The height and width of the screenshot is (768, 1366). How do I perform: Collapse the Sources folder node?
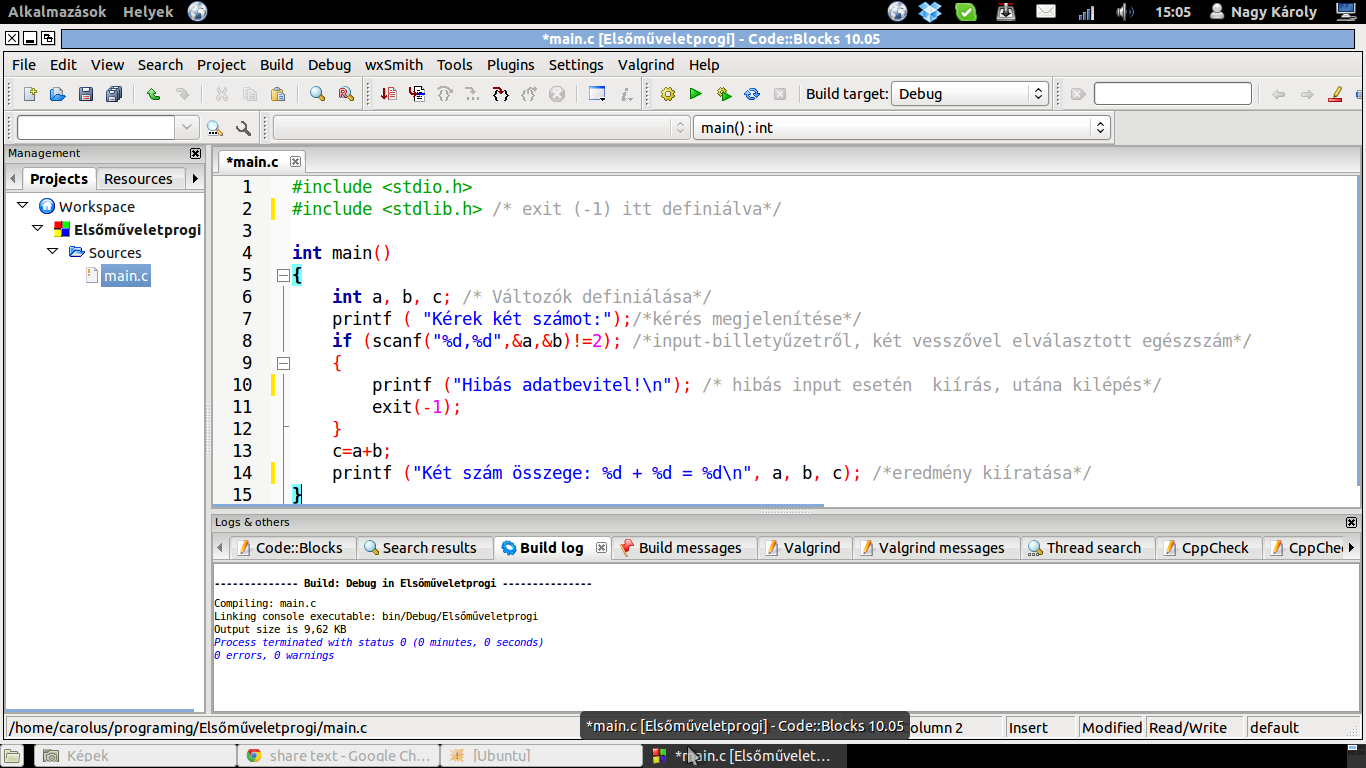point(53,252)
